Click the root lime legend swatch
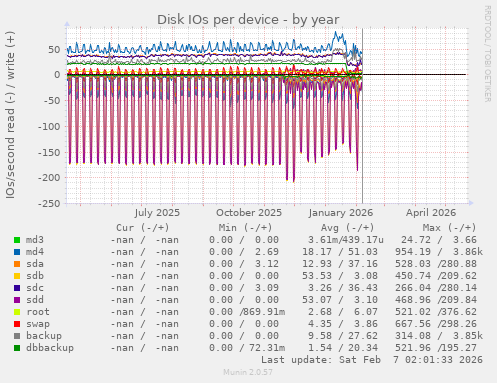Image resolution: width=497 pixels, height=383 pixels. (x=17, y=312)
